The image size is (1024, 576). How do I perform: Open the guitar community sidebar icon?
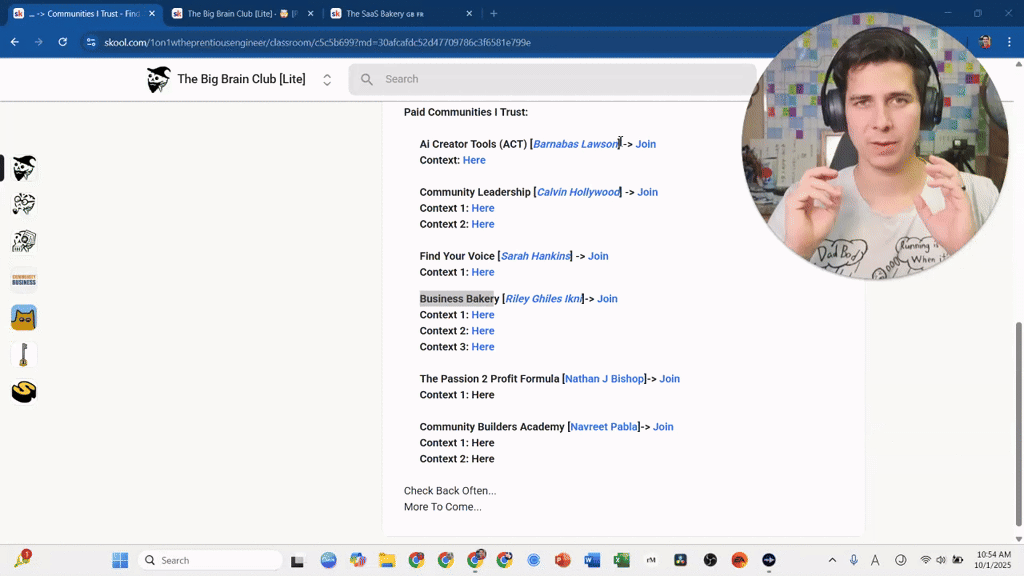pos(24,355)
